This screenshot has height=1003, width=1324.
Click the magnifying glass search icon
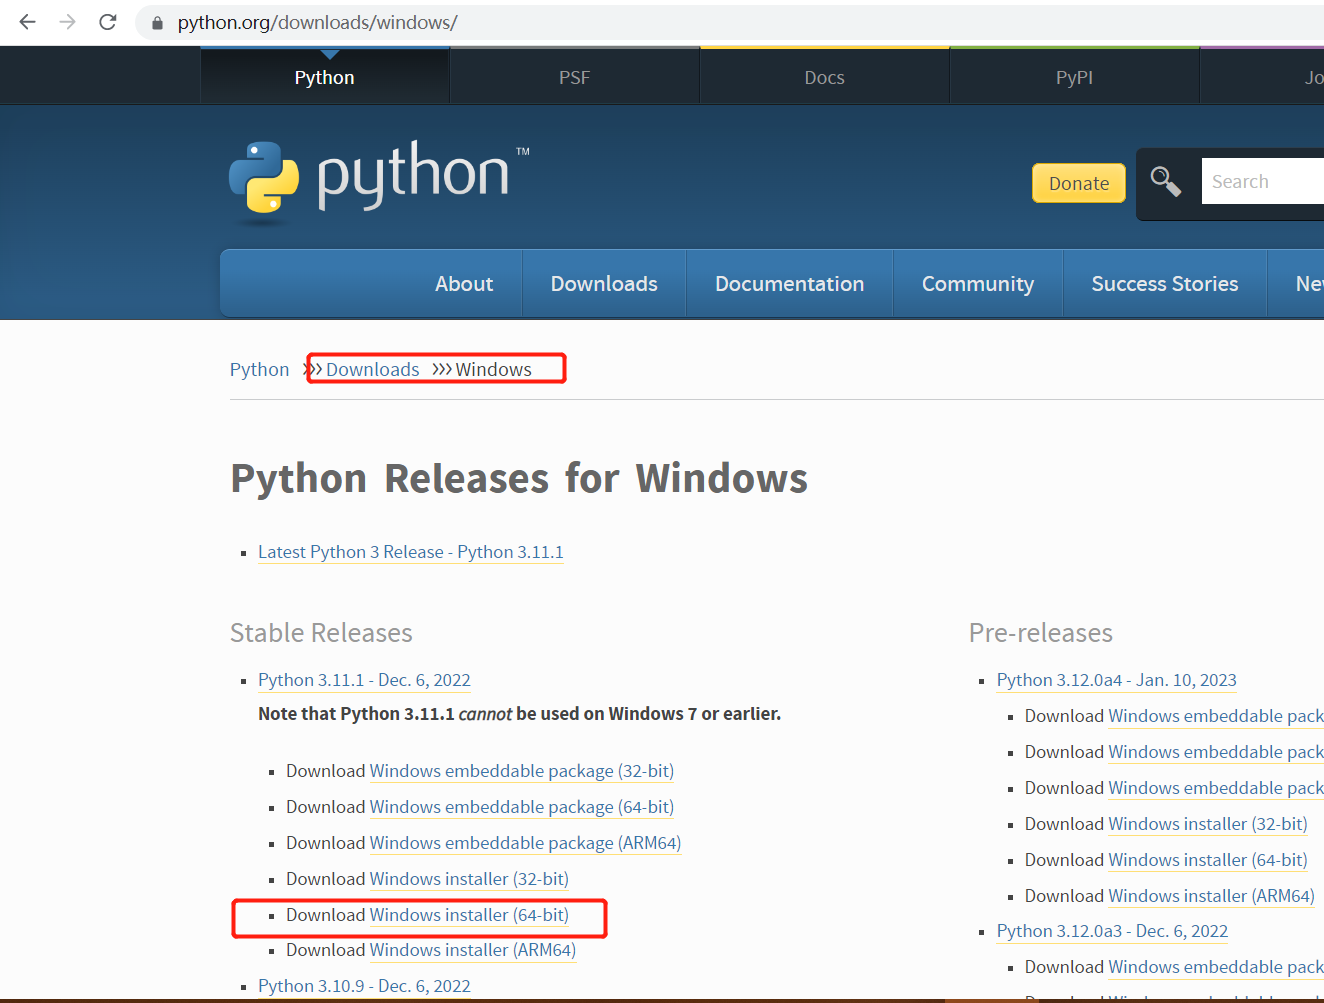pos(1165,181)
